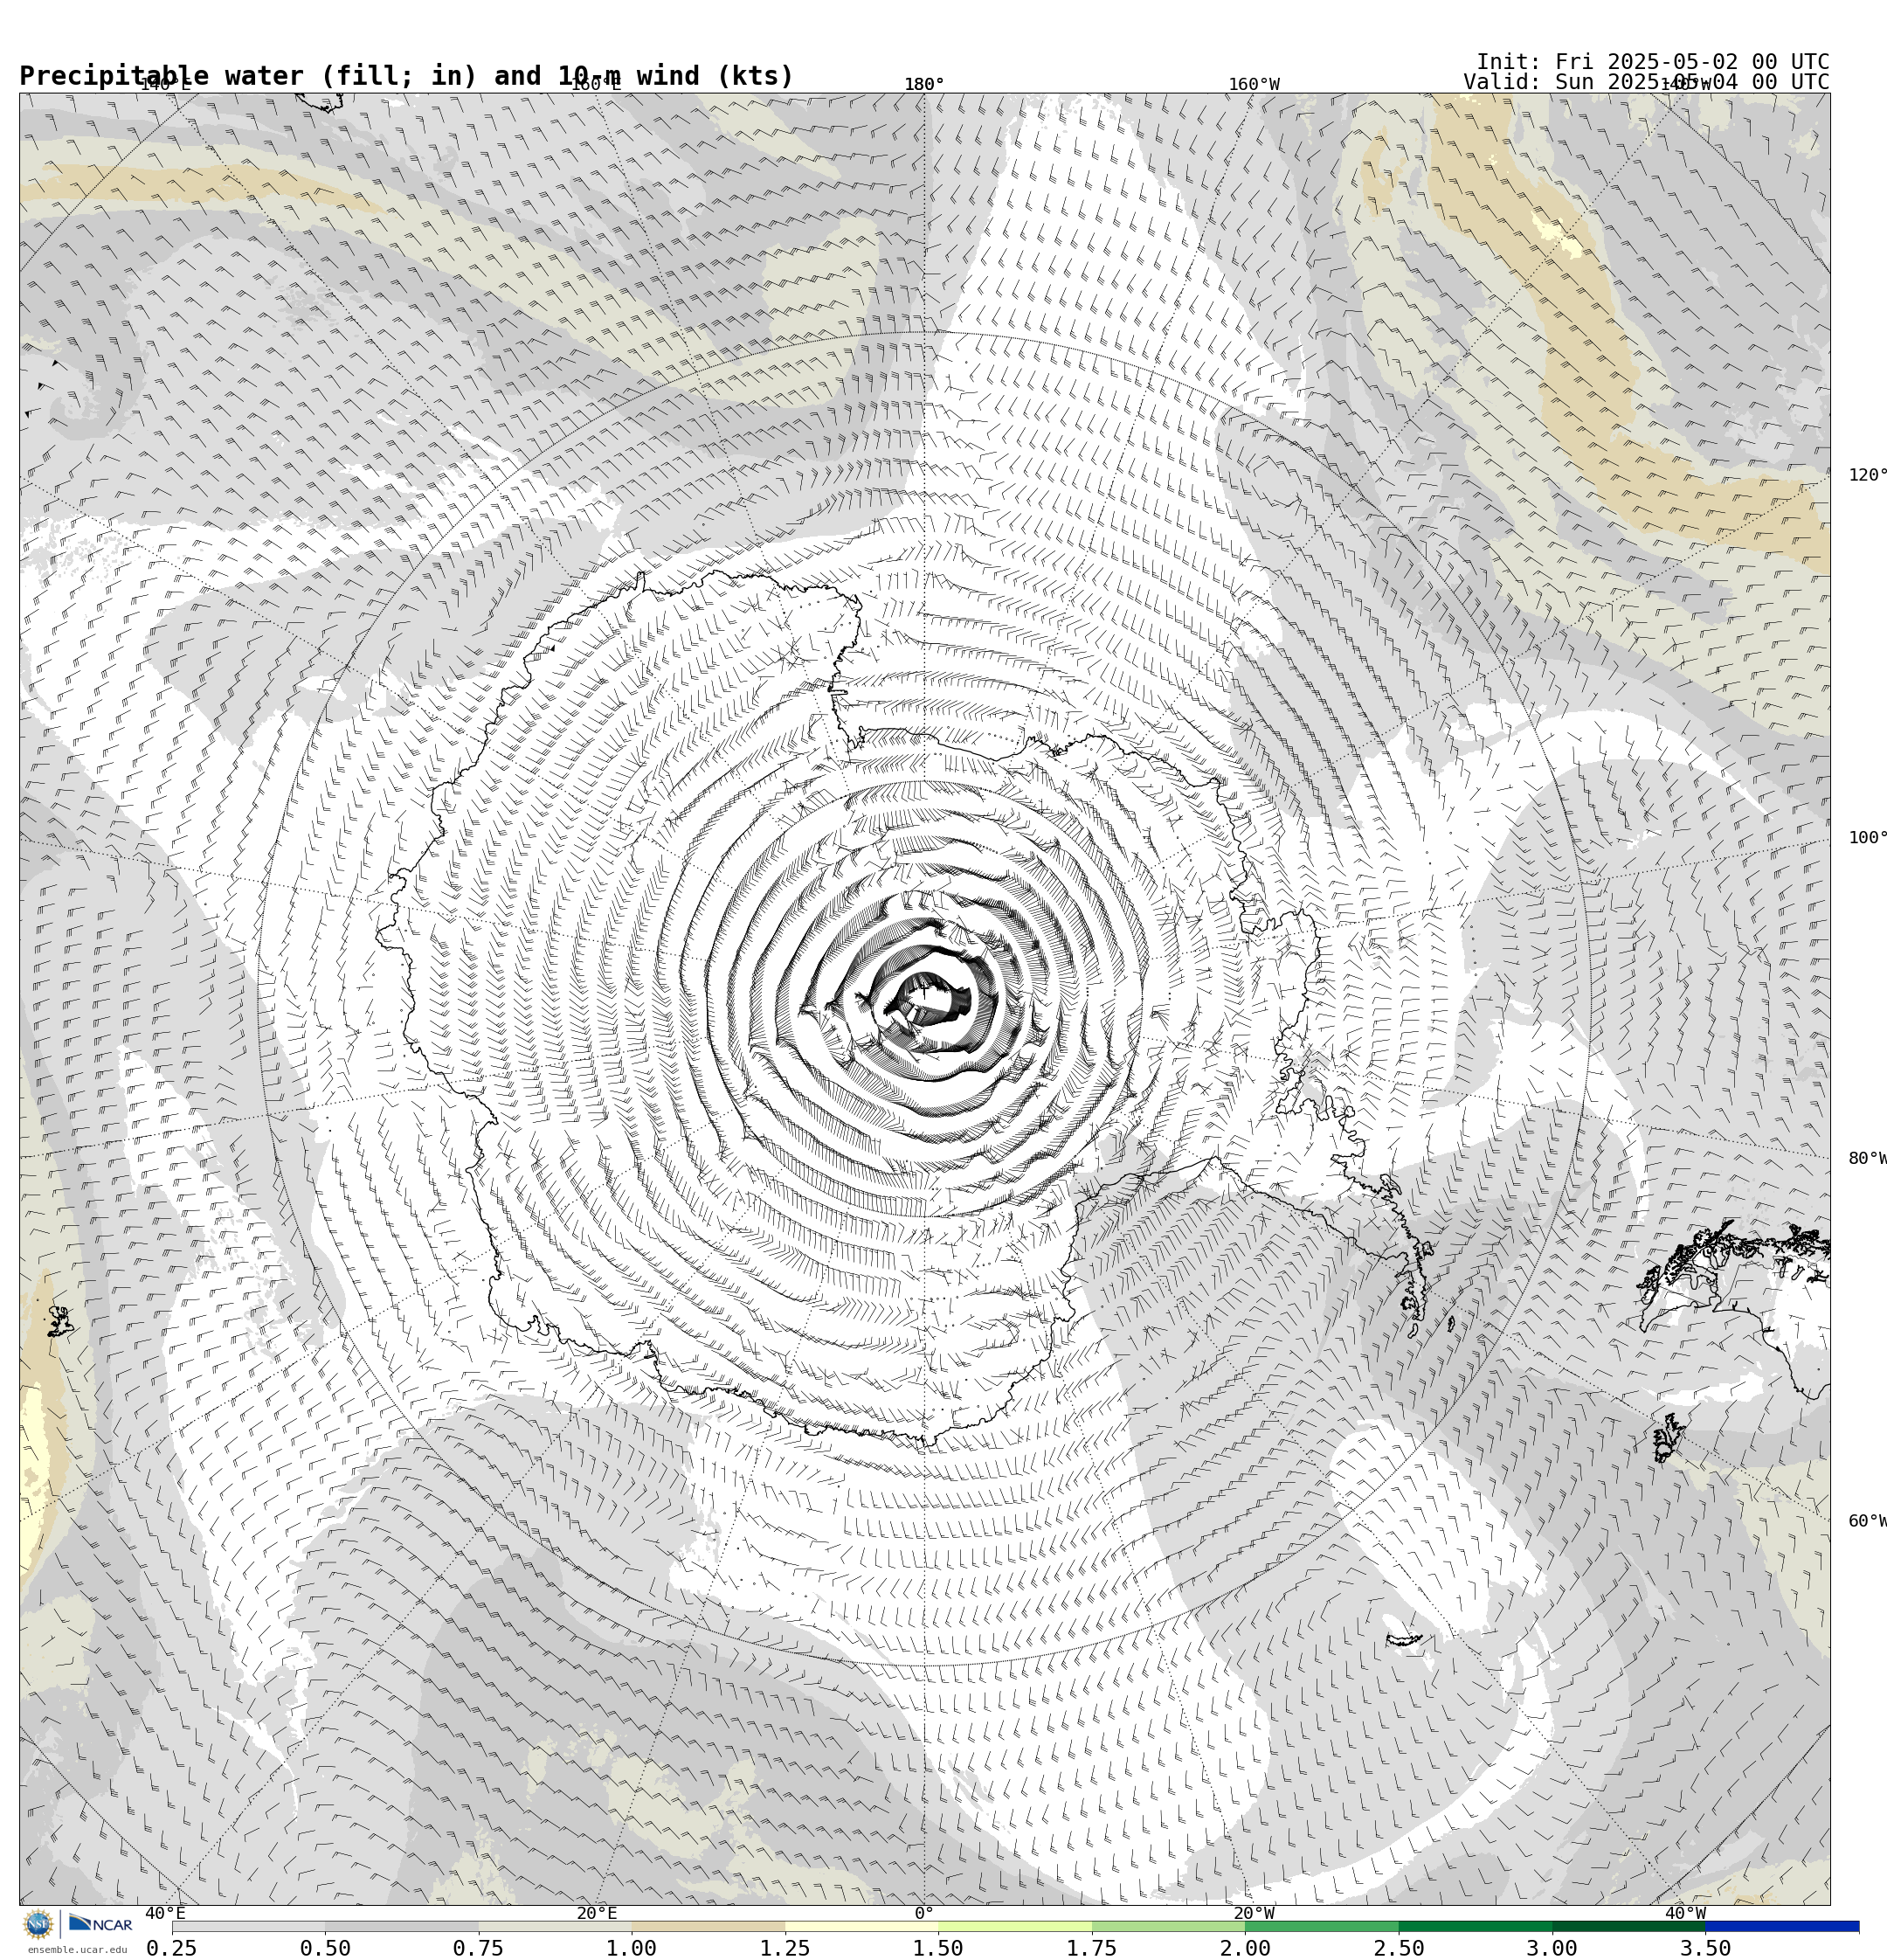Click the 100° longitude label on right

pos(1867,838)
